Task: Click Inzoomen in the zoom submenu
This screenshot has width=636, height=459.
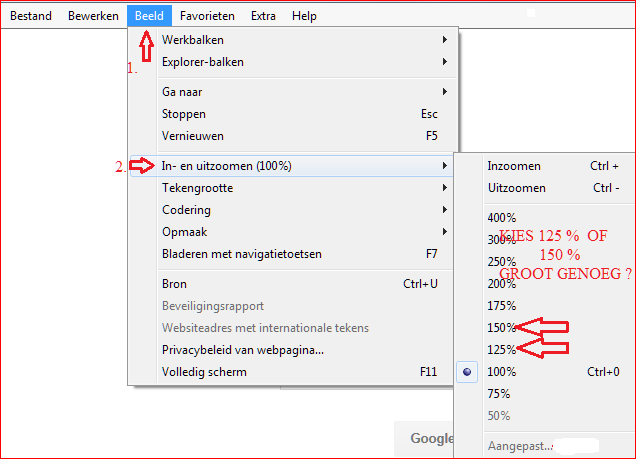Action: coord(514,166)
